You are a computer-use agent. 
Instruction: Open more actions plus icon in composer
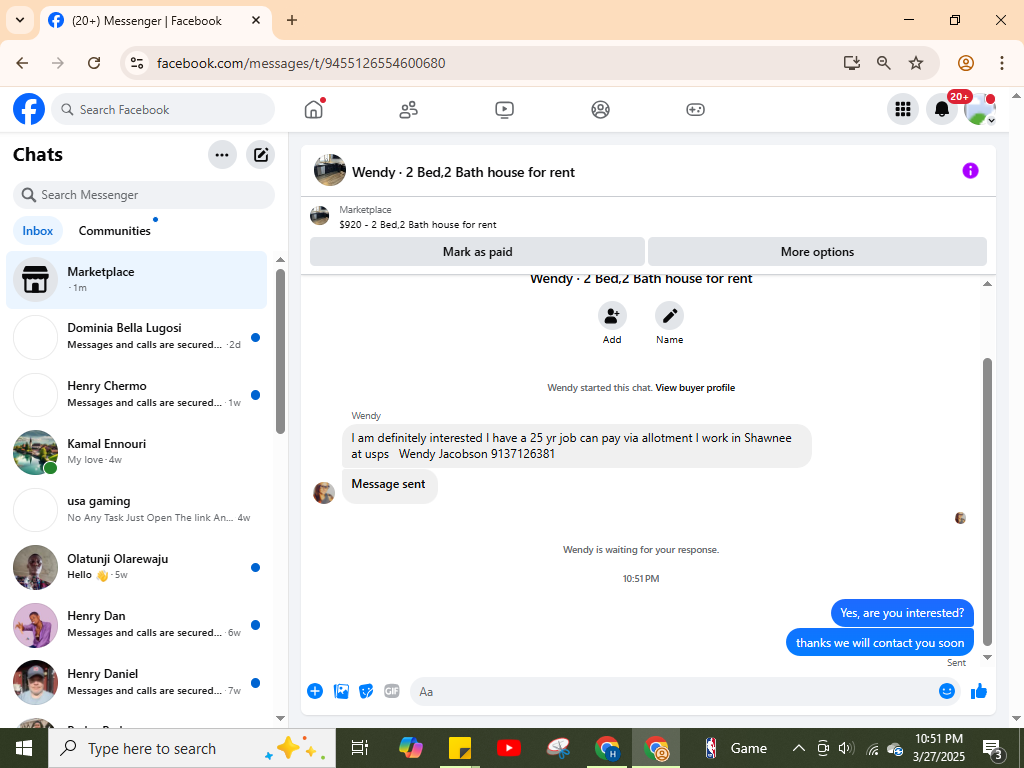tap(315, 691)
